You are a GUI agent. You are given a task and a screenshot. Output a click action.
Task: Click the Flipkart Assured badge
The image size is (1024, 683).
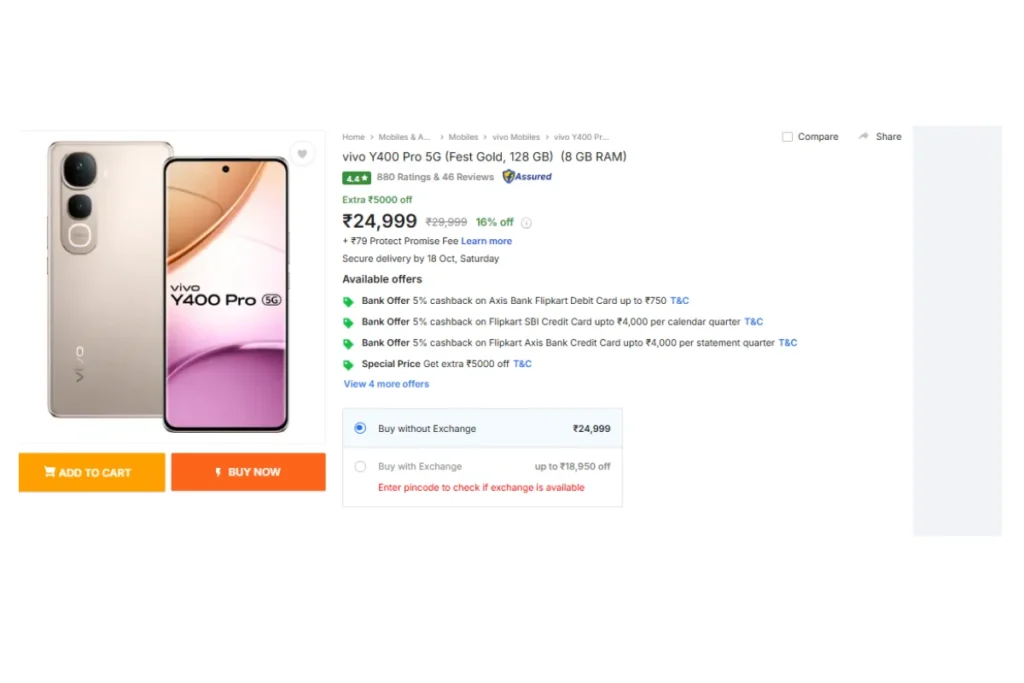pyautogui.click(x=527, y=177)
